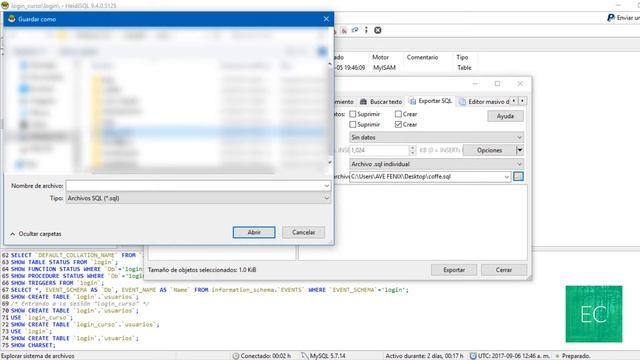
Task: Click the Cancelar button in Guardar como
Action: (x=304, y=232)
